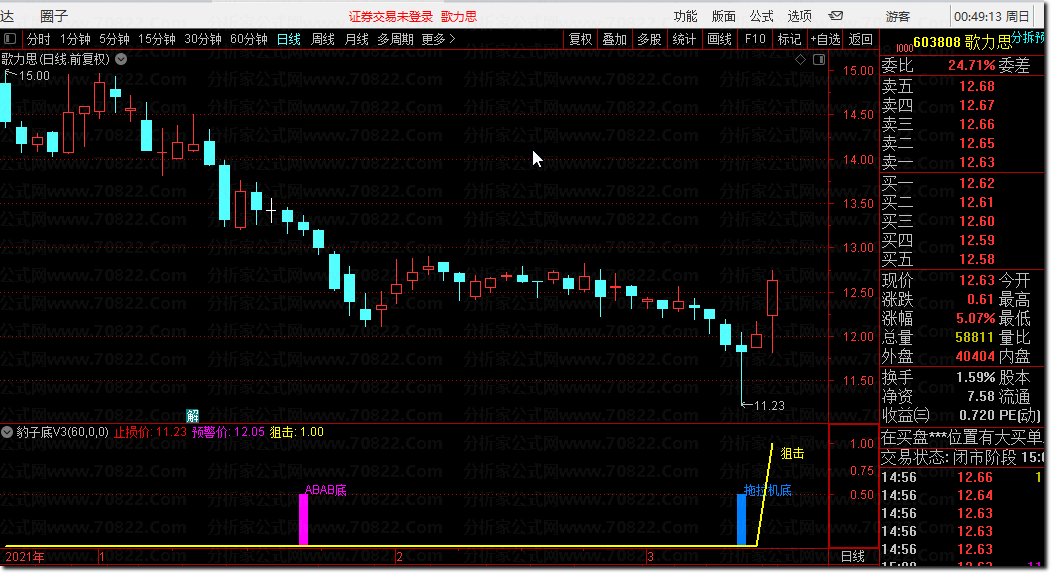Switch to 1分钟 period

point(75,39)
